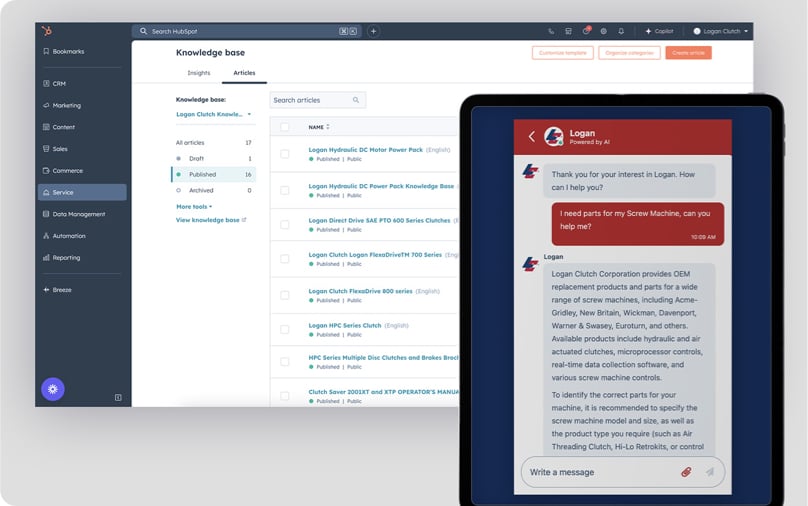Click the Create article button
Screen dimensions: 808x506
688,52
